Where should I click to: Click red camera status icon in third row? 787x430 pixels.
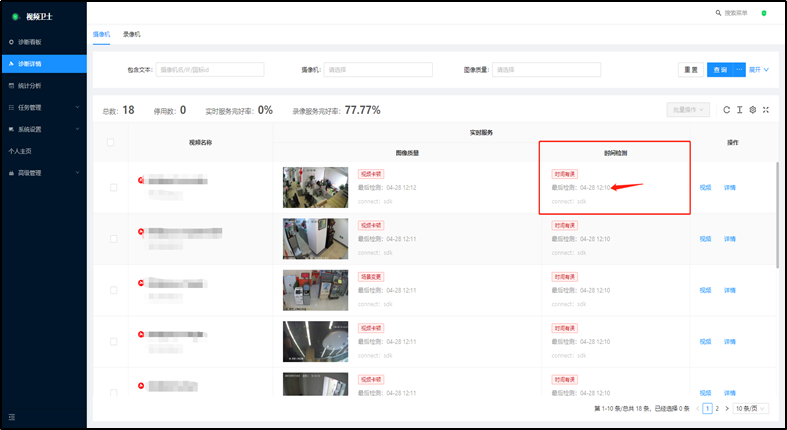pyautogui.click(x=141, y=282)
